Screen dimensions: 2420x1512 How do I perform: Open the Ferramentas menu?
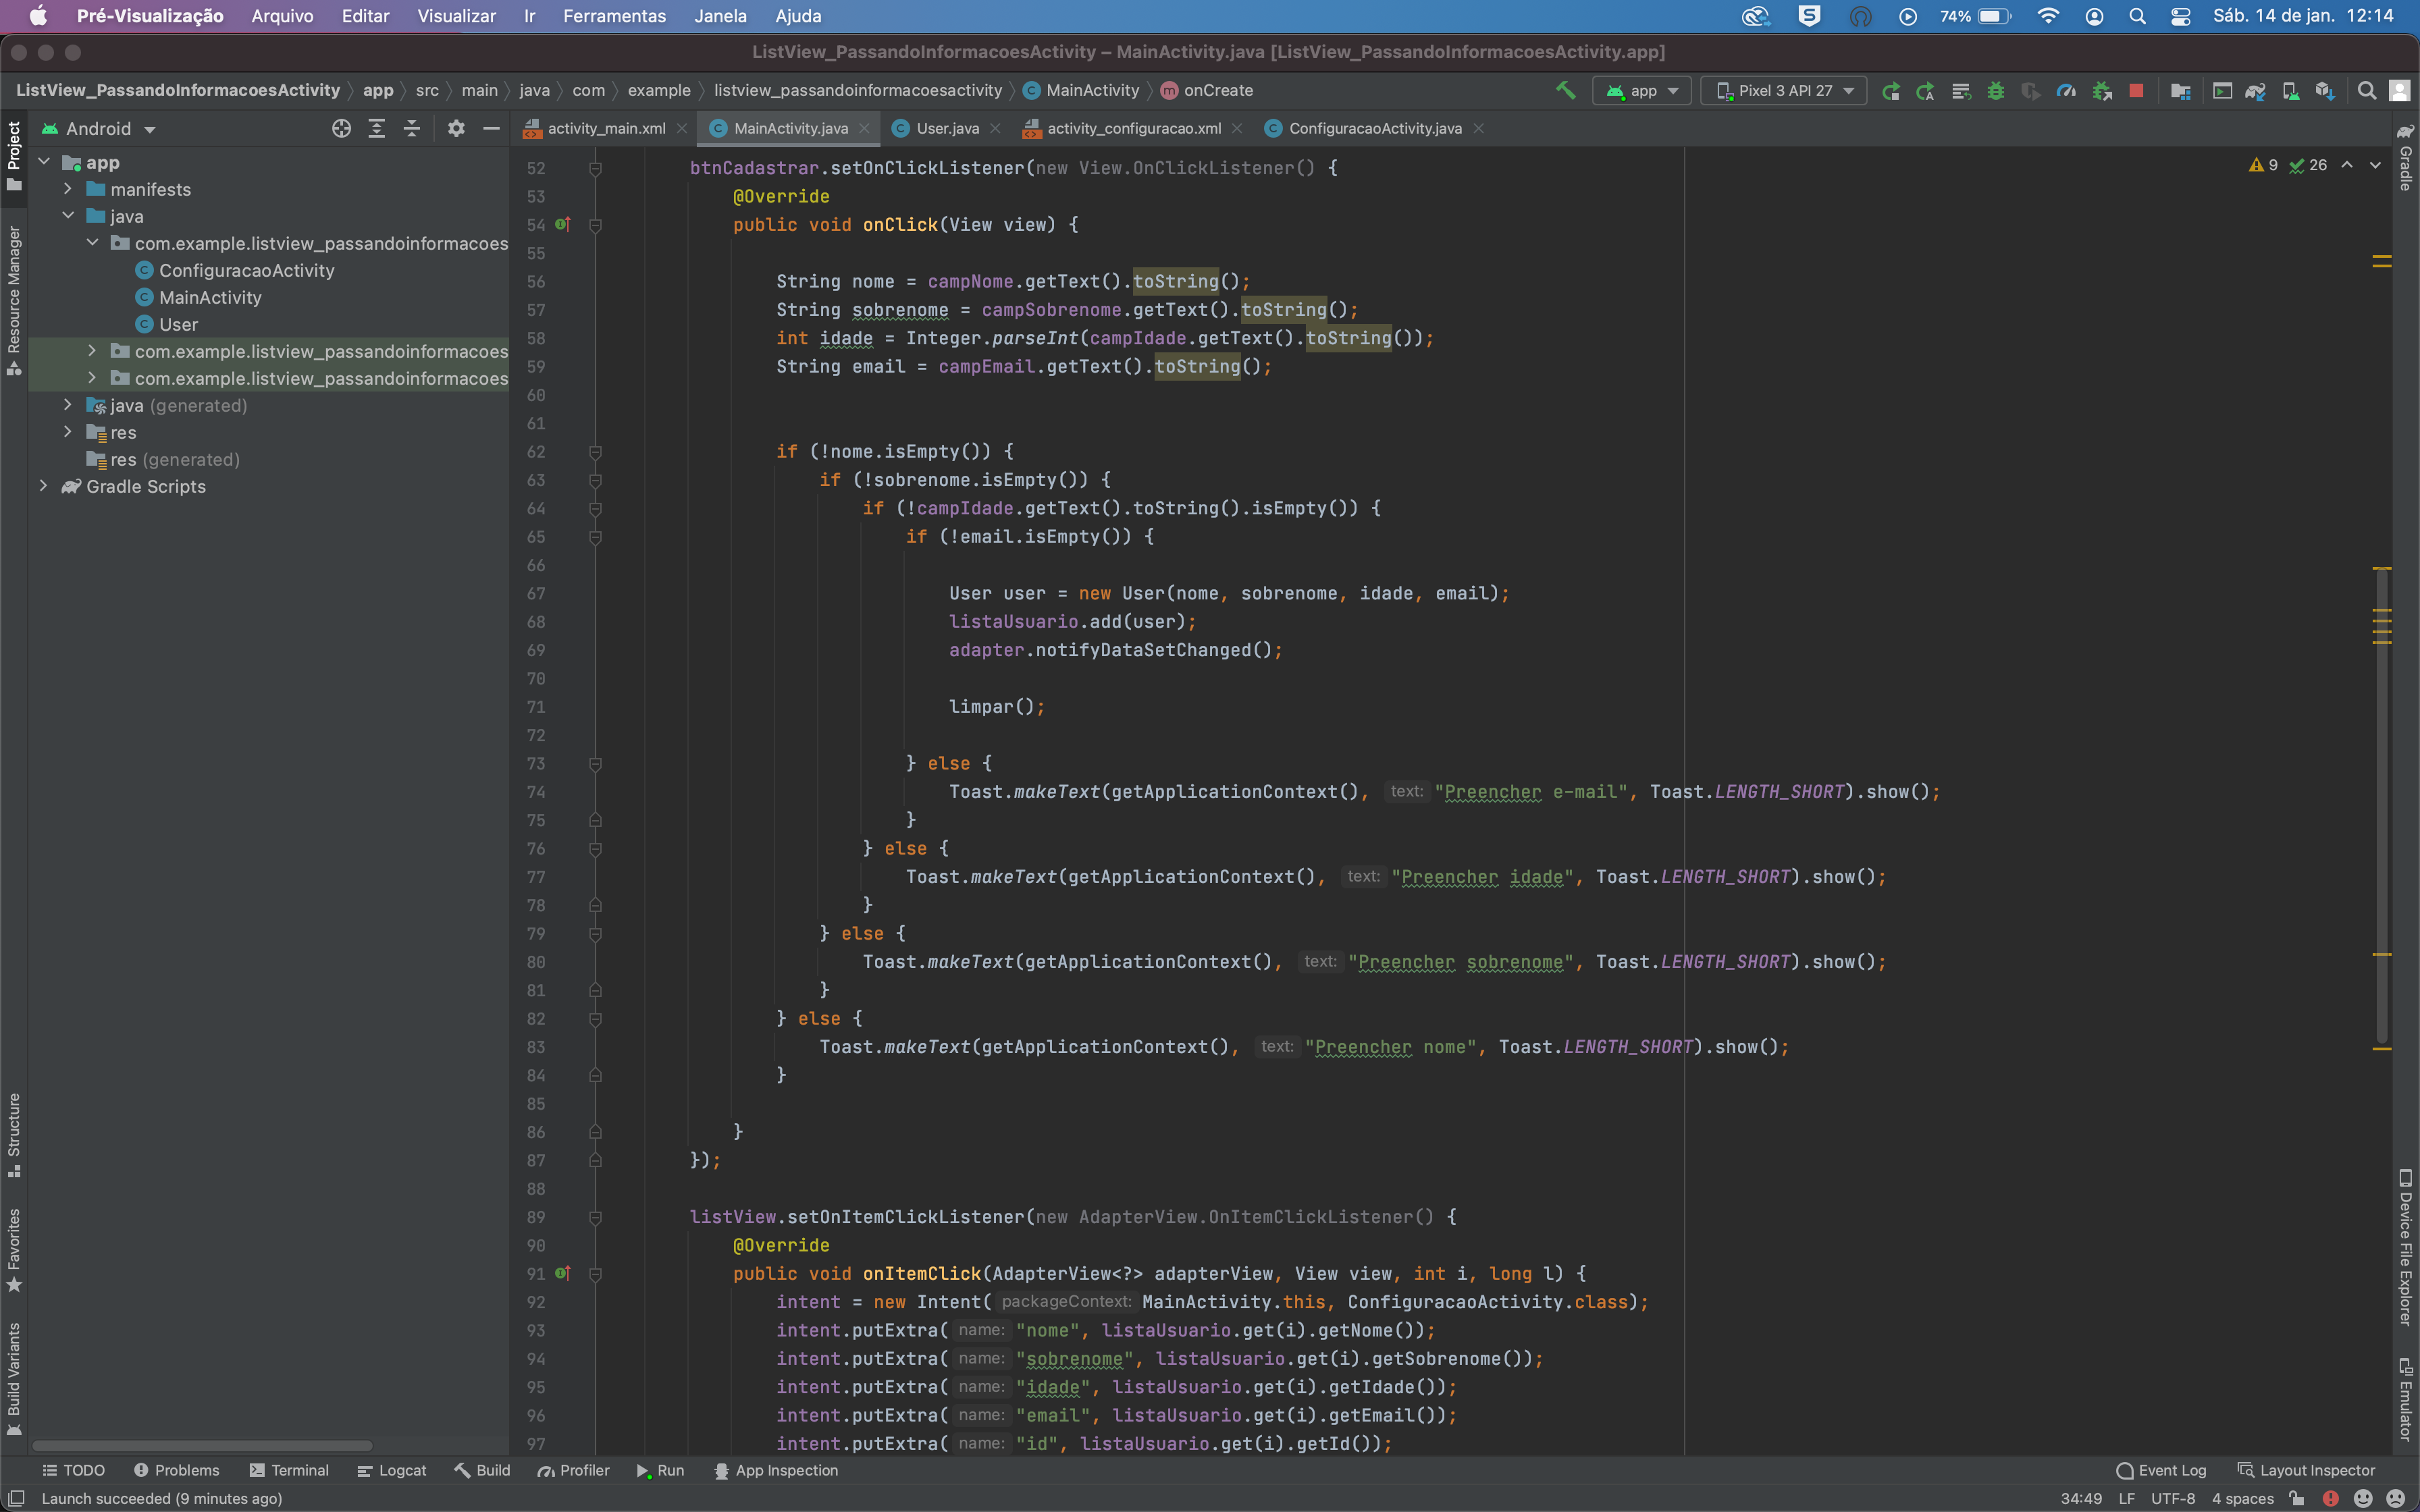coord(614,16)
